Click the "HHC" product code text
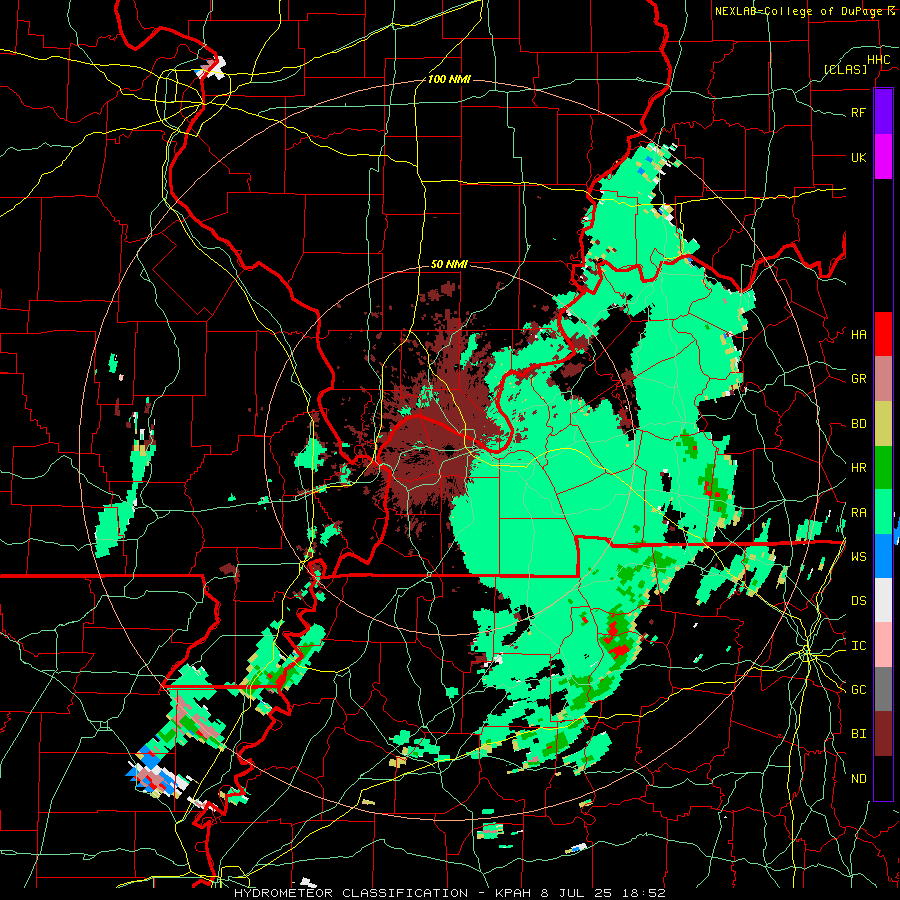 (878, 60)
